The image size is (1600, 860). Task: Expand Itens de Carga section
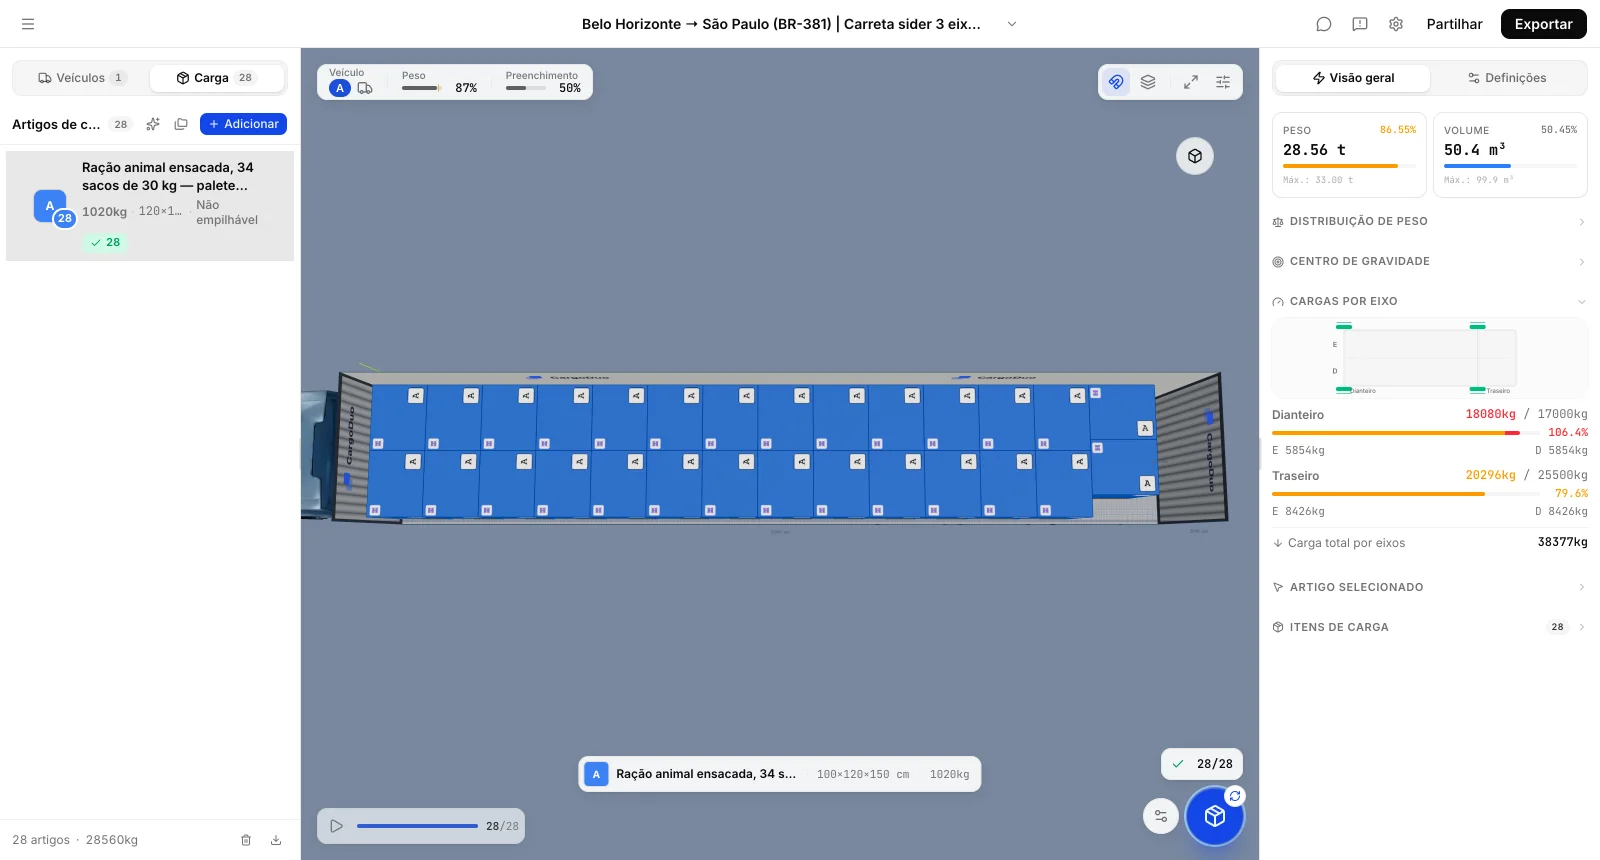1429,627
